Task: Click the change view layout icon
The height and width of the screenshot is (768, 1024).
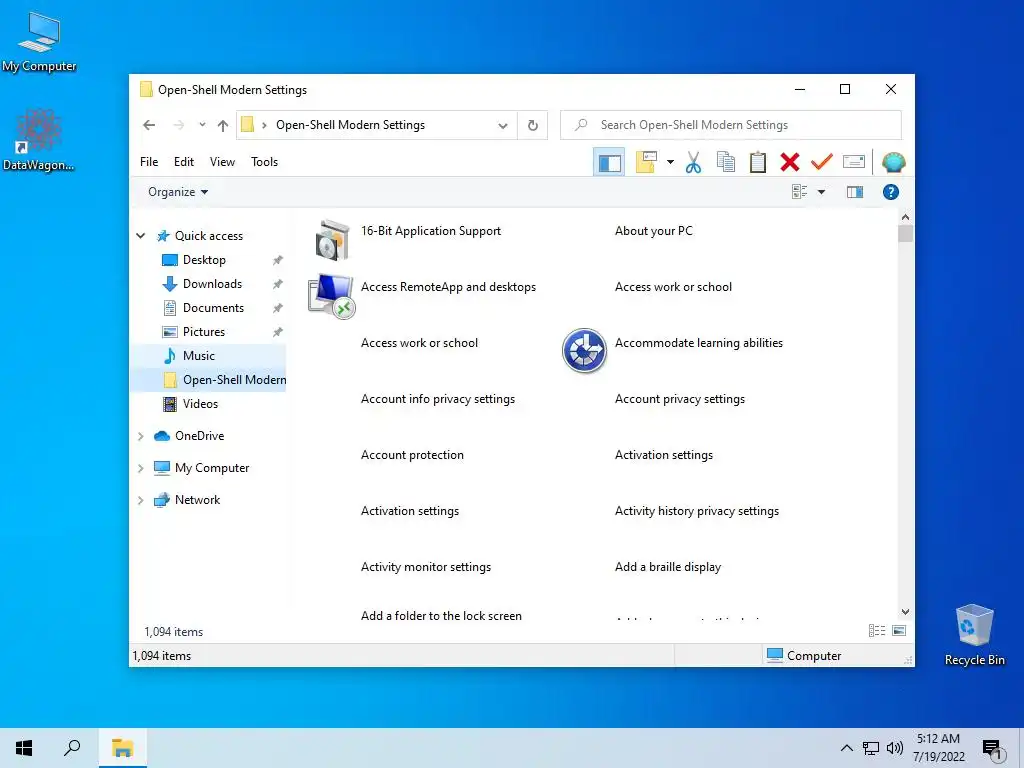Action: [799, 192]
